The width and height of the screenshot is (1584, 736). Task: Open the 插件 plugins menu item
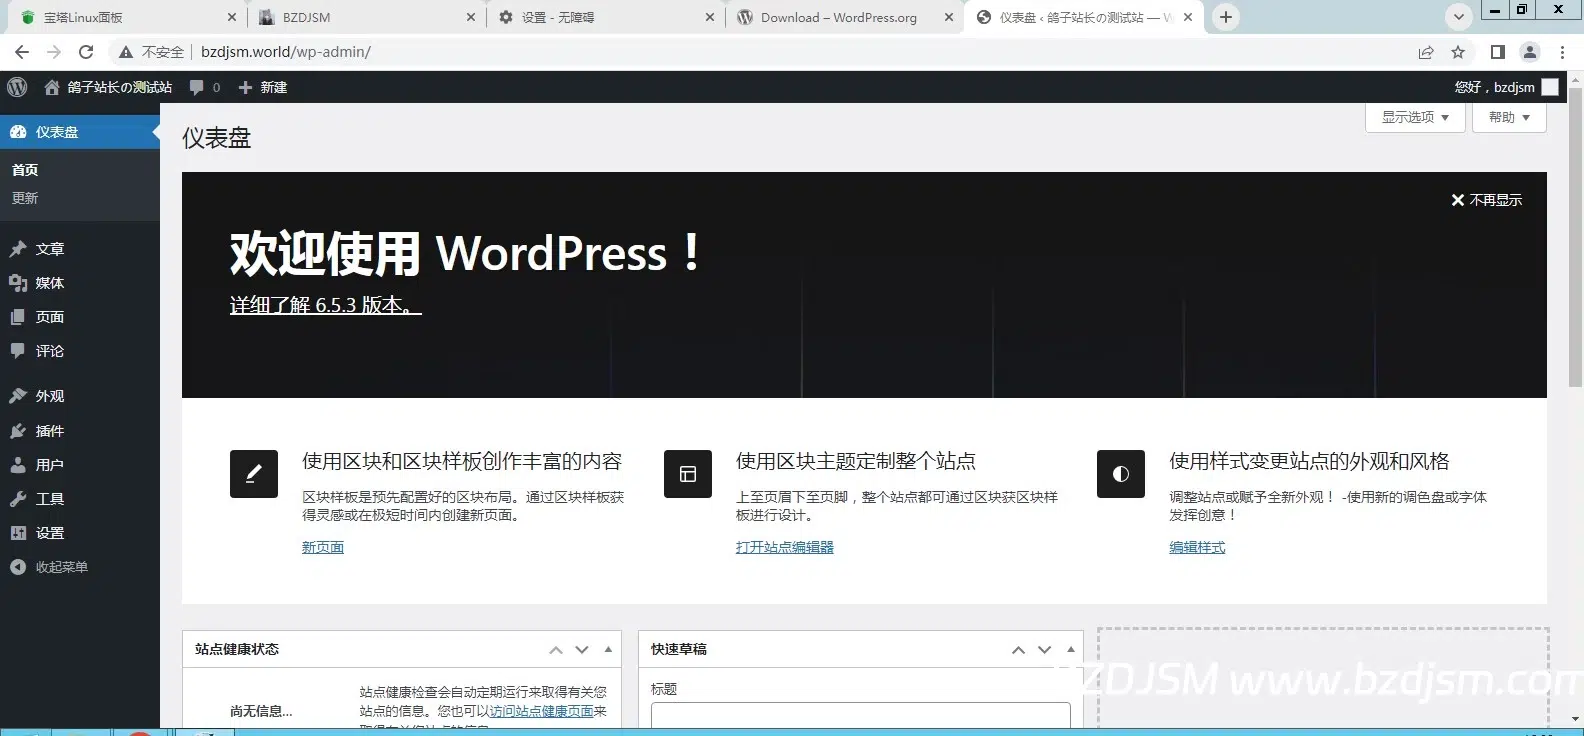(80, 431)
